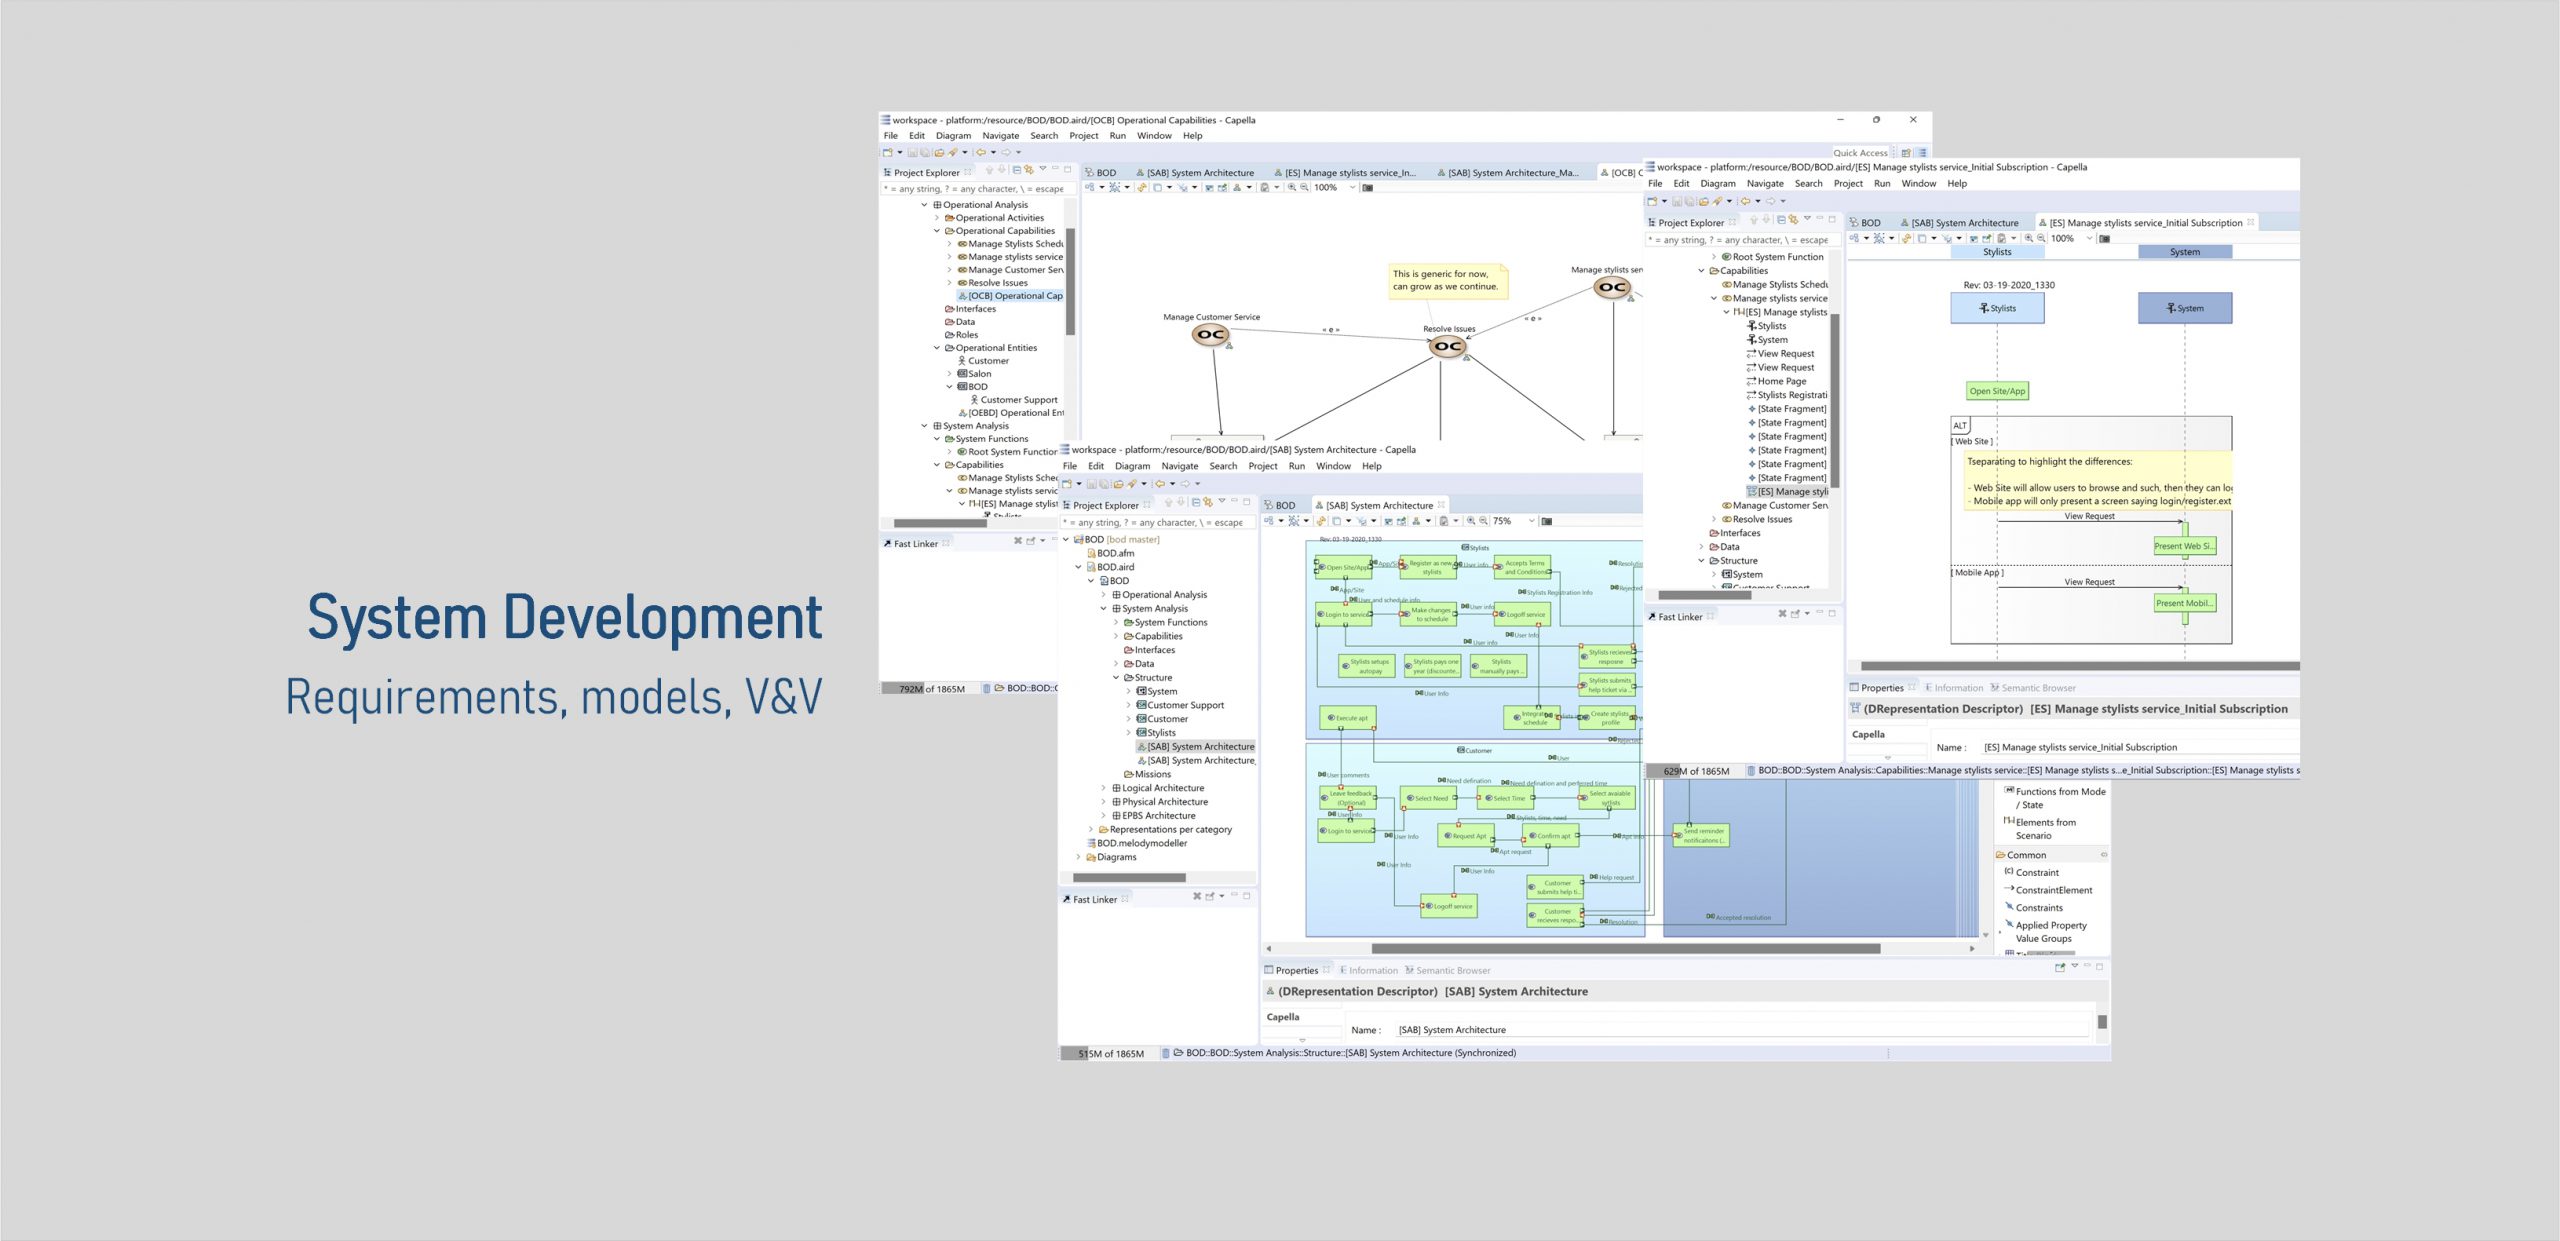Select Applied Property Value Groups palette tool

(x=2045, y=932)
